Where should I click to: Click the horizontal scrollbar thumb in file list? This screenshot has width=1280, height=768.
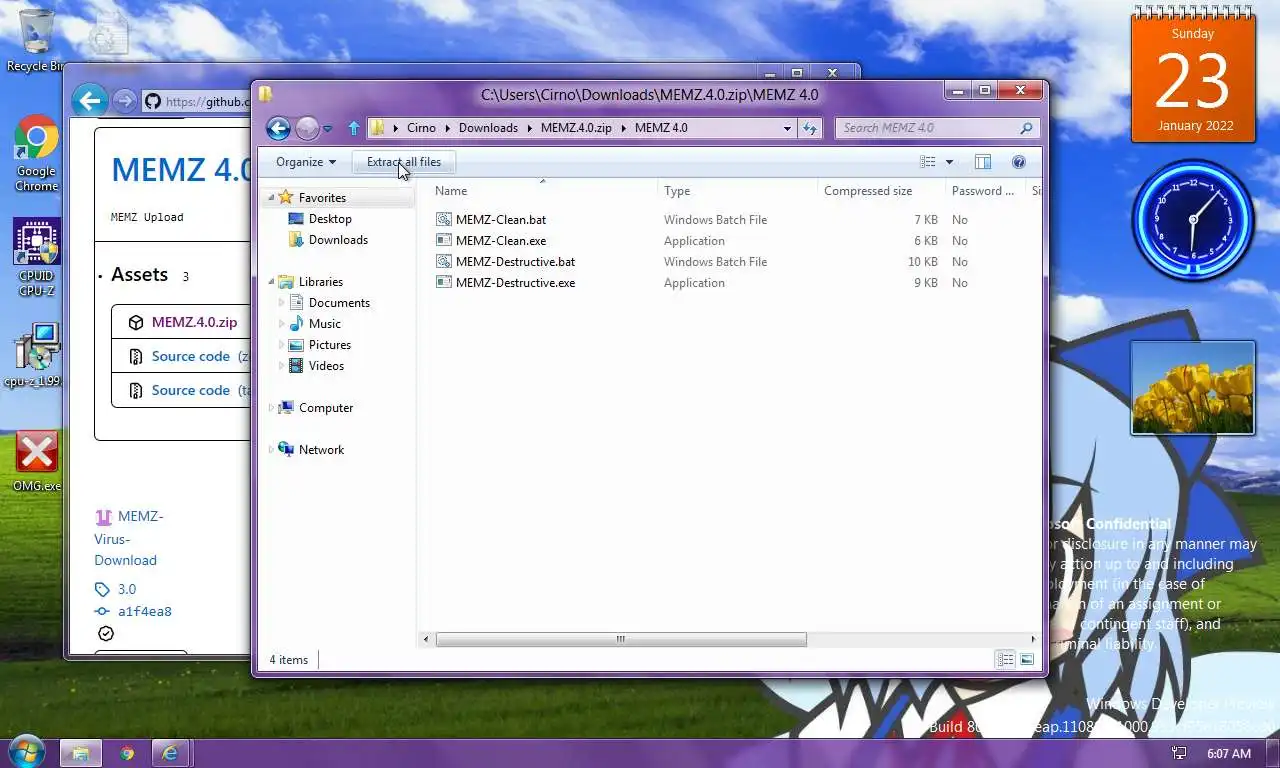[x=620, y=639]
